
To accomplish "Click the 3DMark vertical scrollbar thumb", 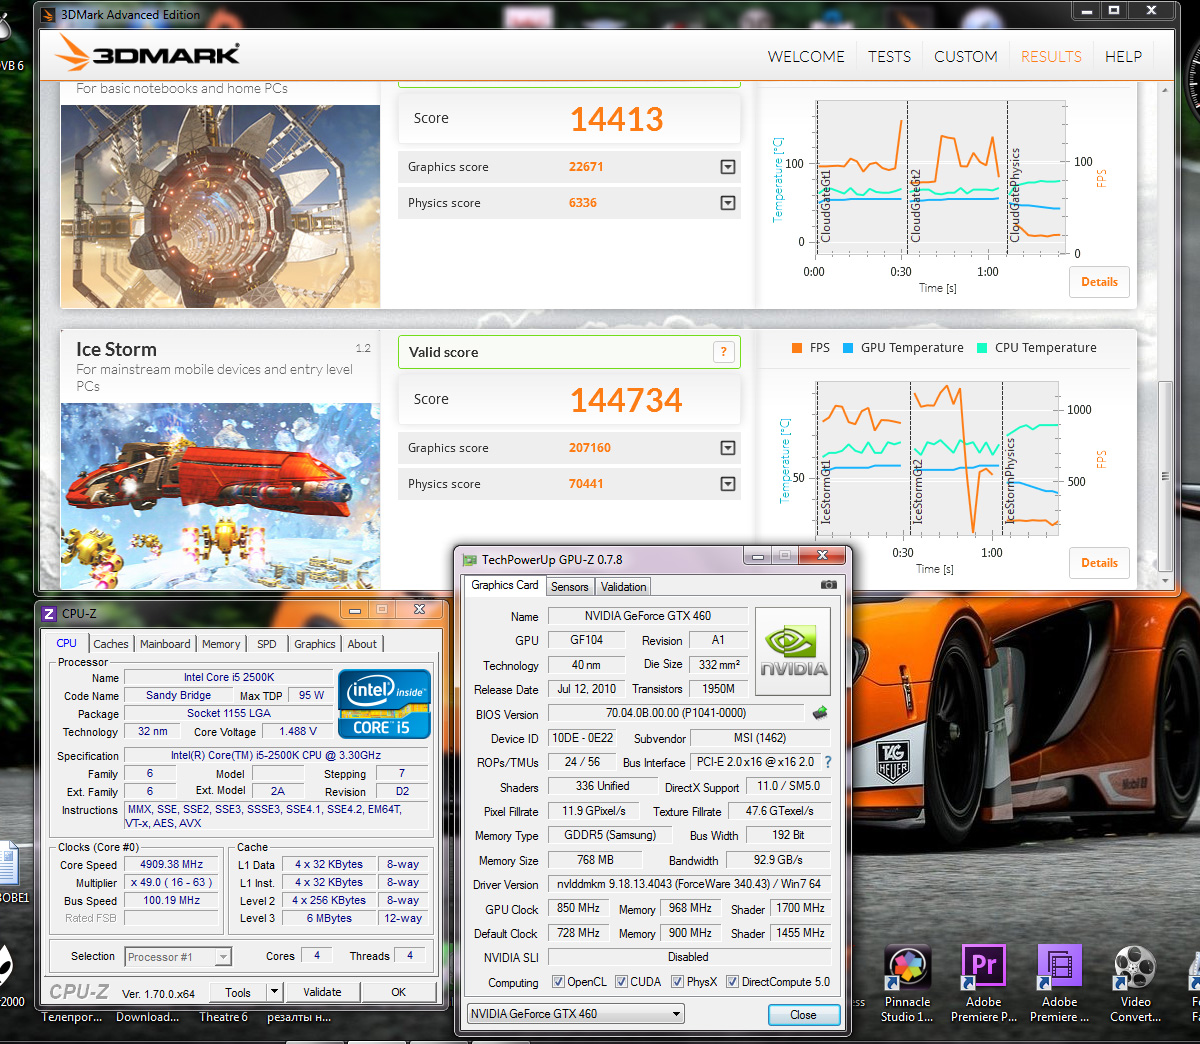I will [1165, 476].
